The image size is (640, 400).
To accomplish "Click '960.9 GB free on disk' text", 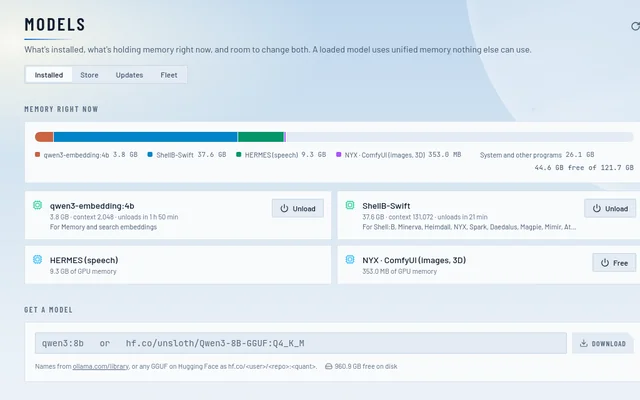I will tap(366, 367).
